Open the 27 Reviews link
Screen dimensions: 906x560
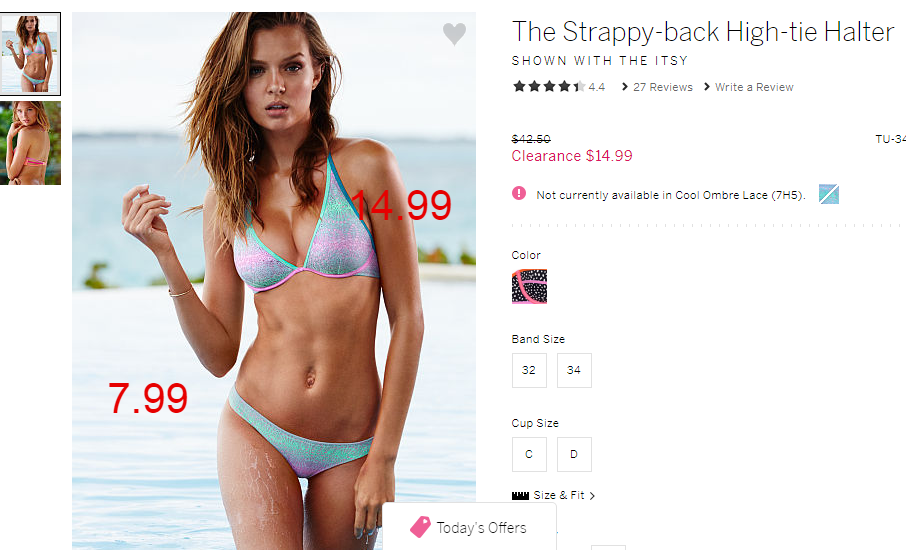coord(663,87)
